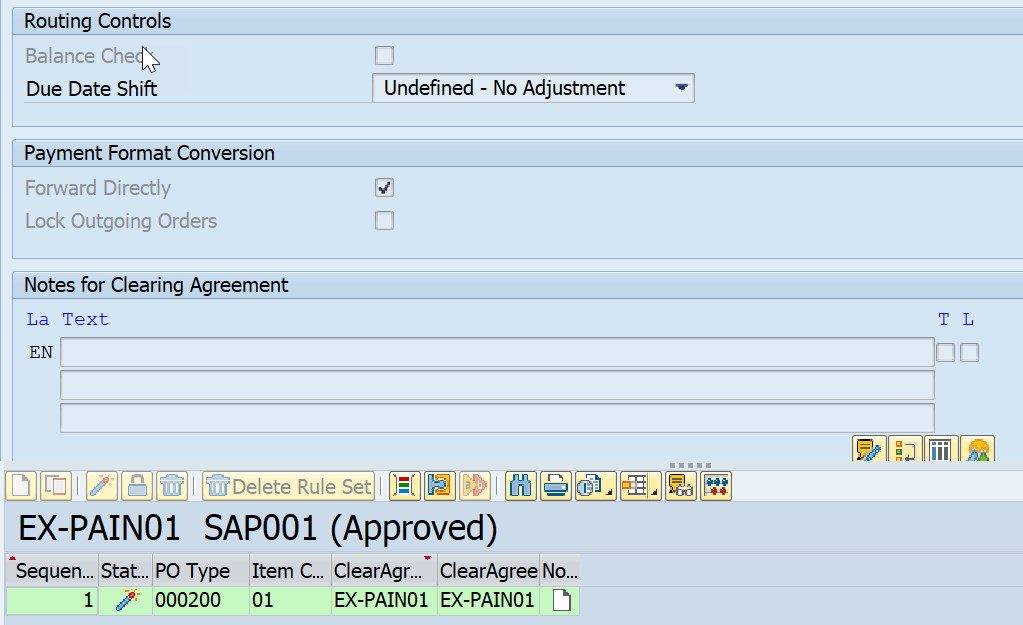Click the padlock lock toolbar icon

(x=137, y=486)
